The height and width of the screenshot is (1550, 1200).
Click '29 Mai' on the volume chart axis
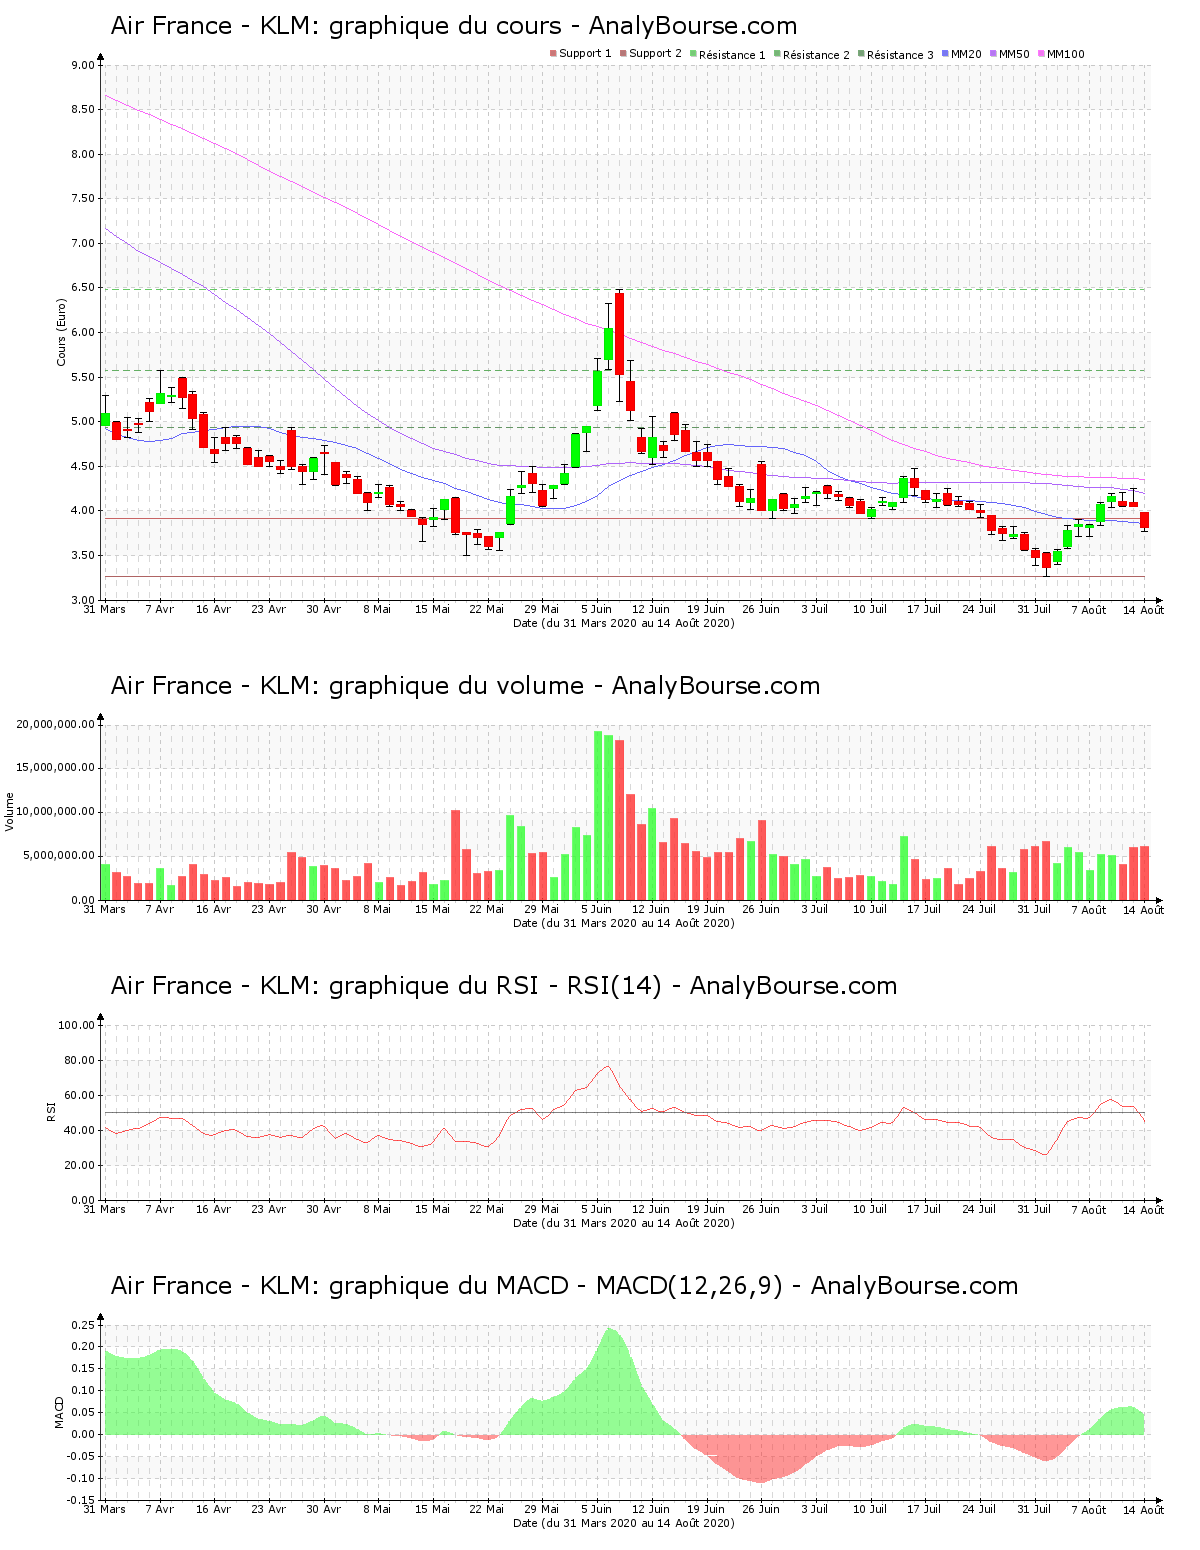click(542, 909)
